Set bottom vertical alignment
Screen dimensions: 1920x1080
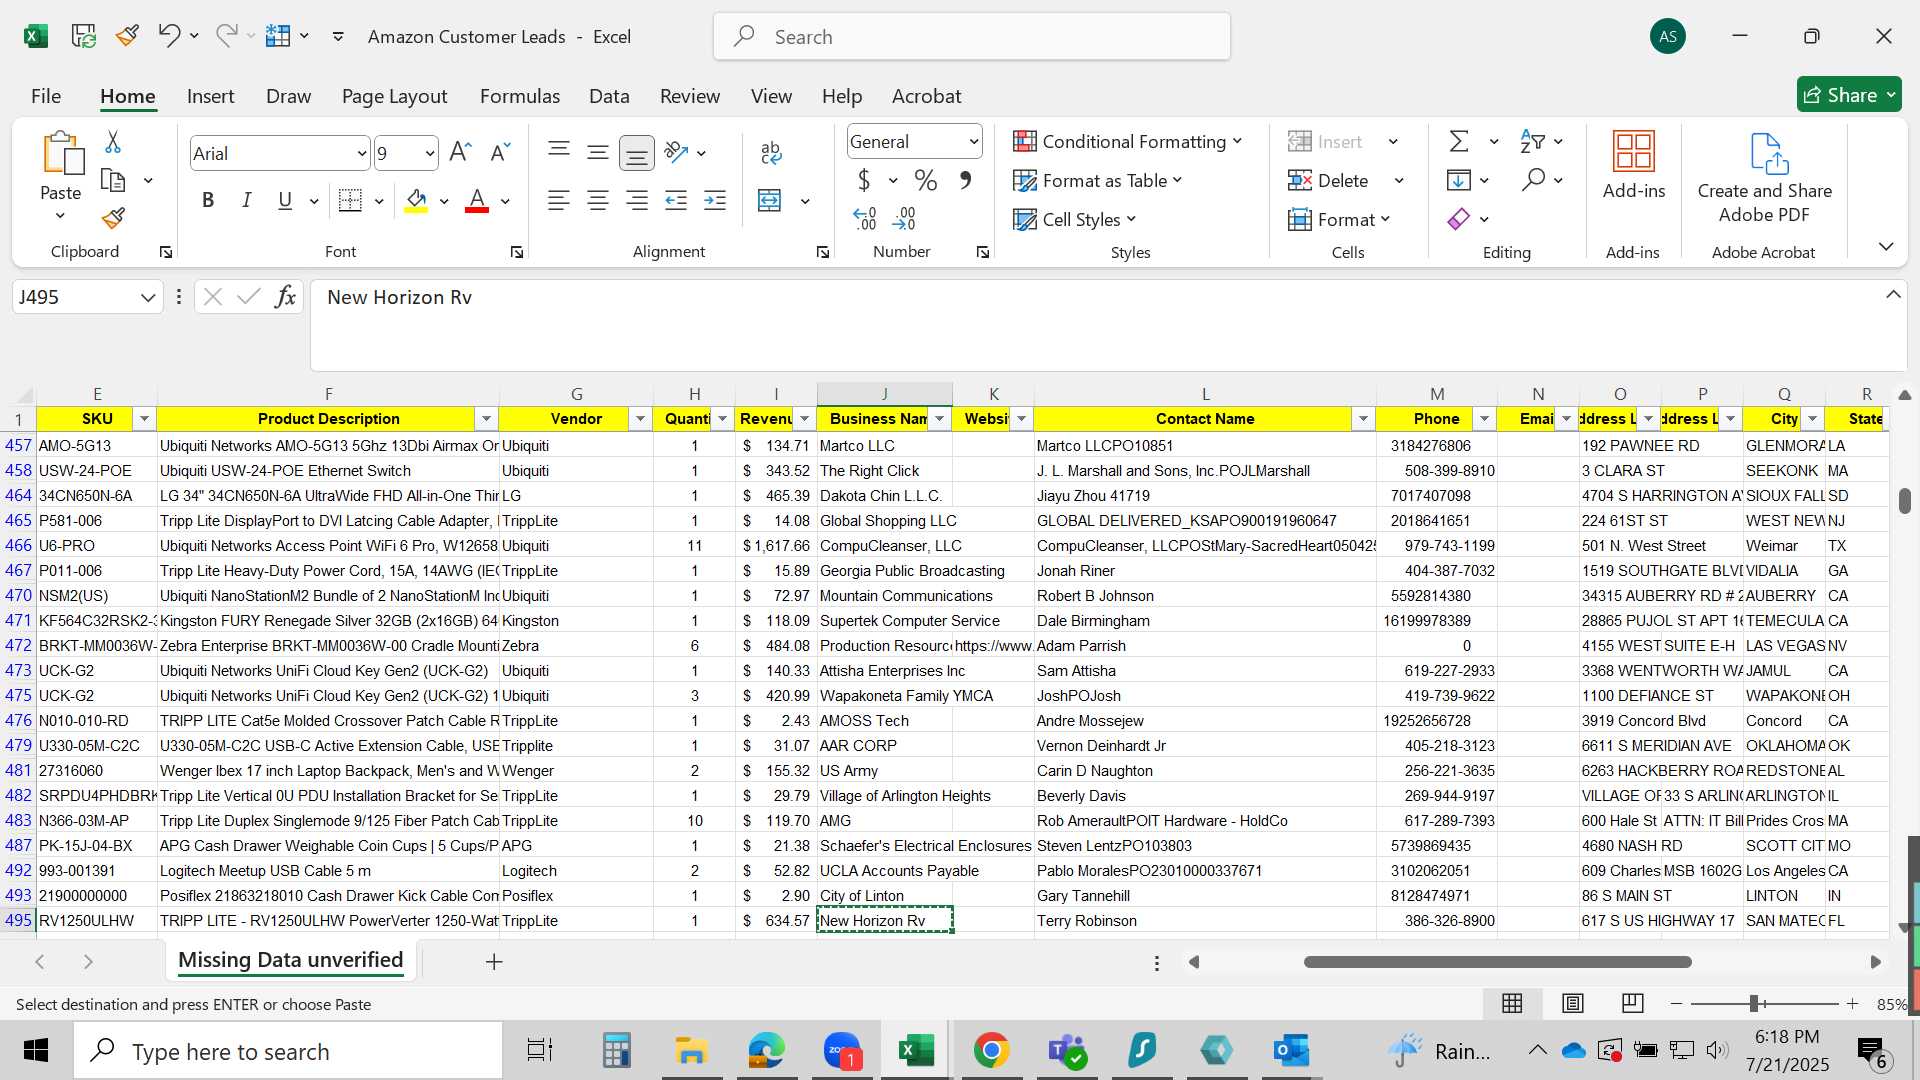point(637,152)
